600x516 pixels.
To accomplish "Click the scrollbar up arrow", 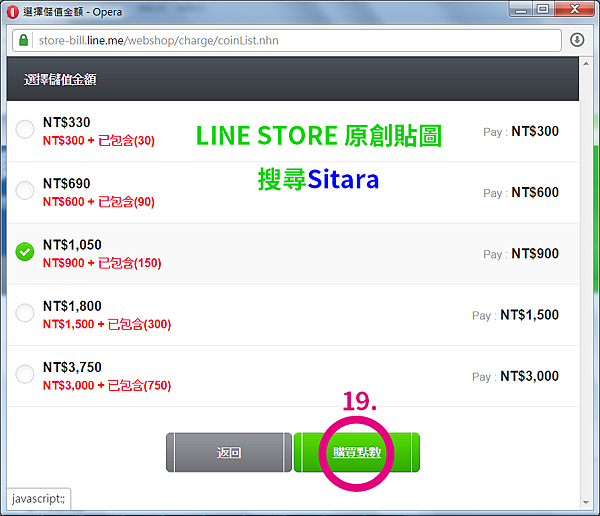I will click(586, 64).
